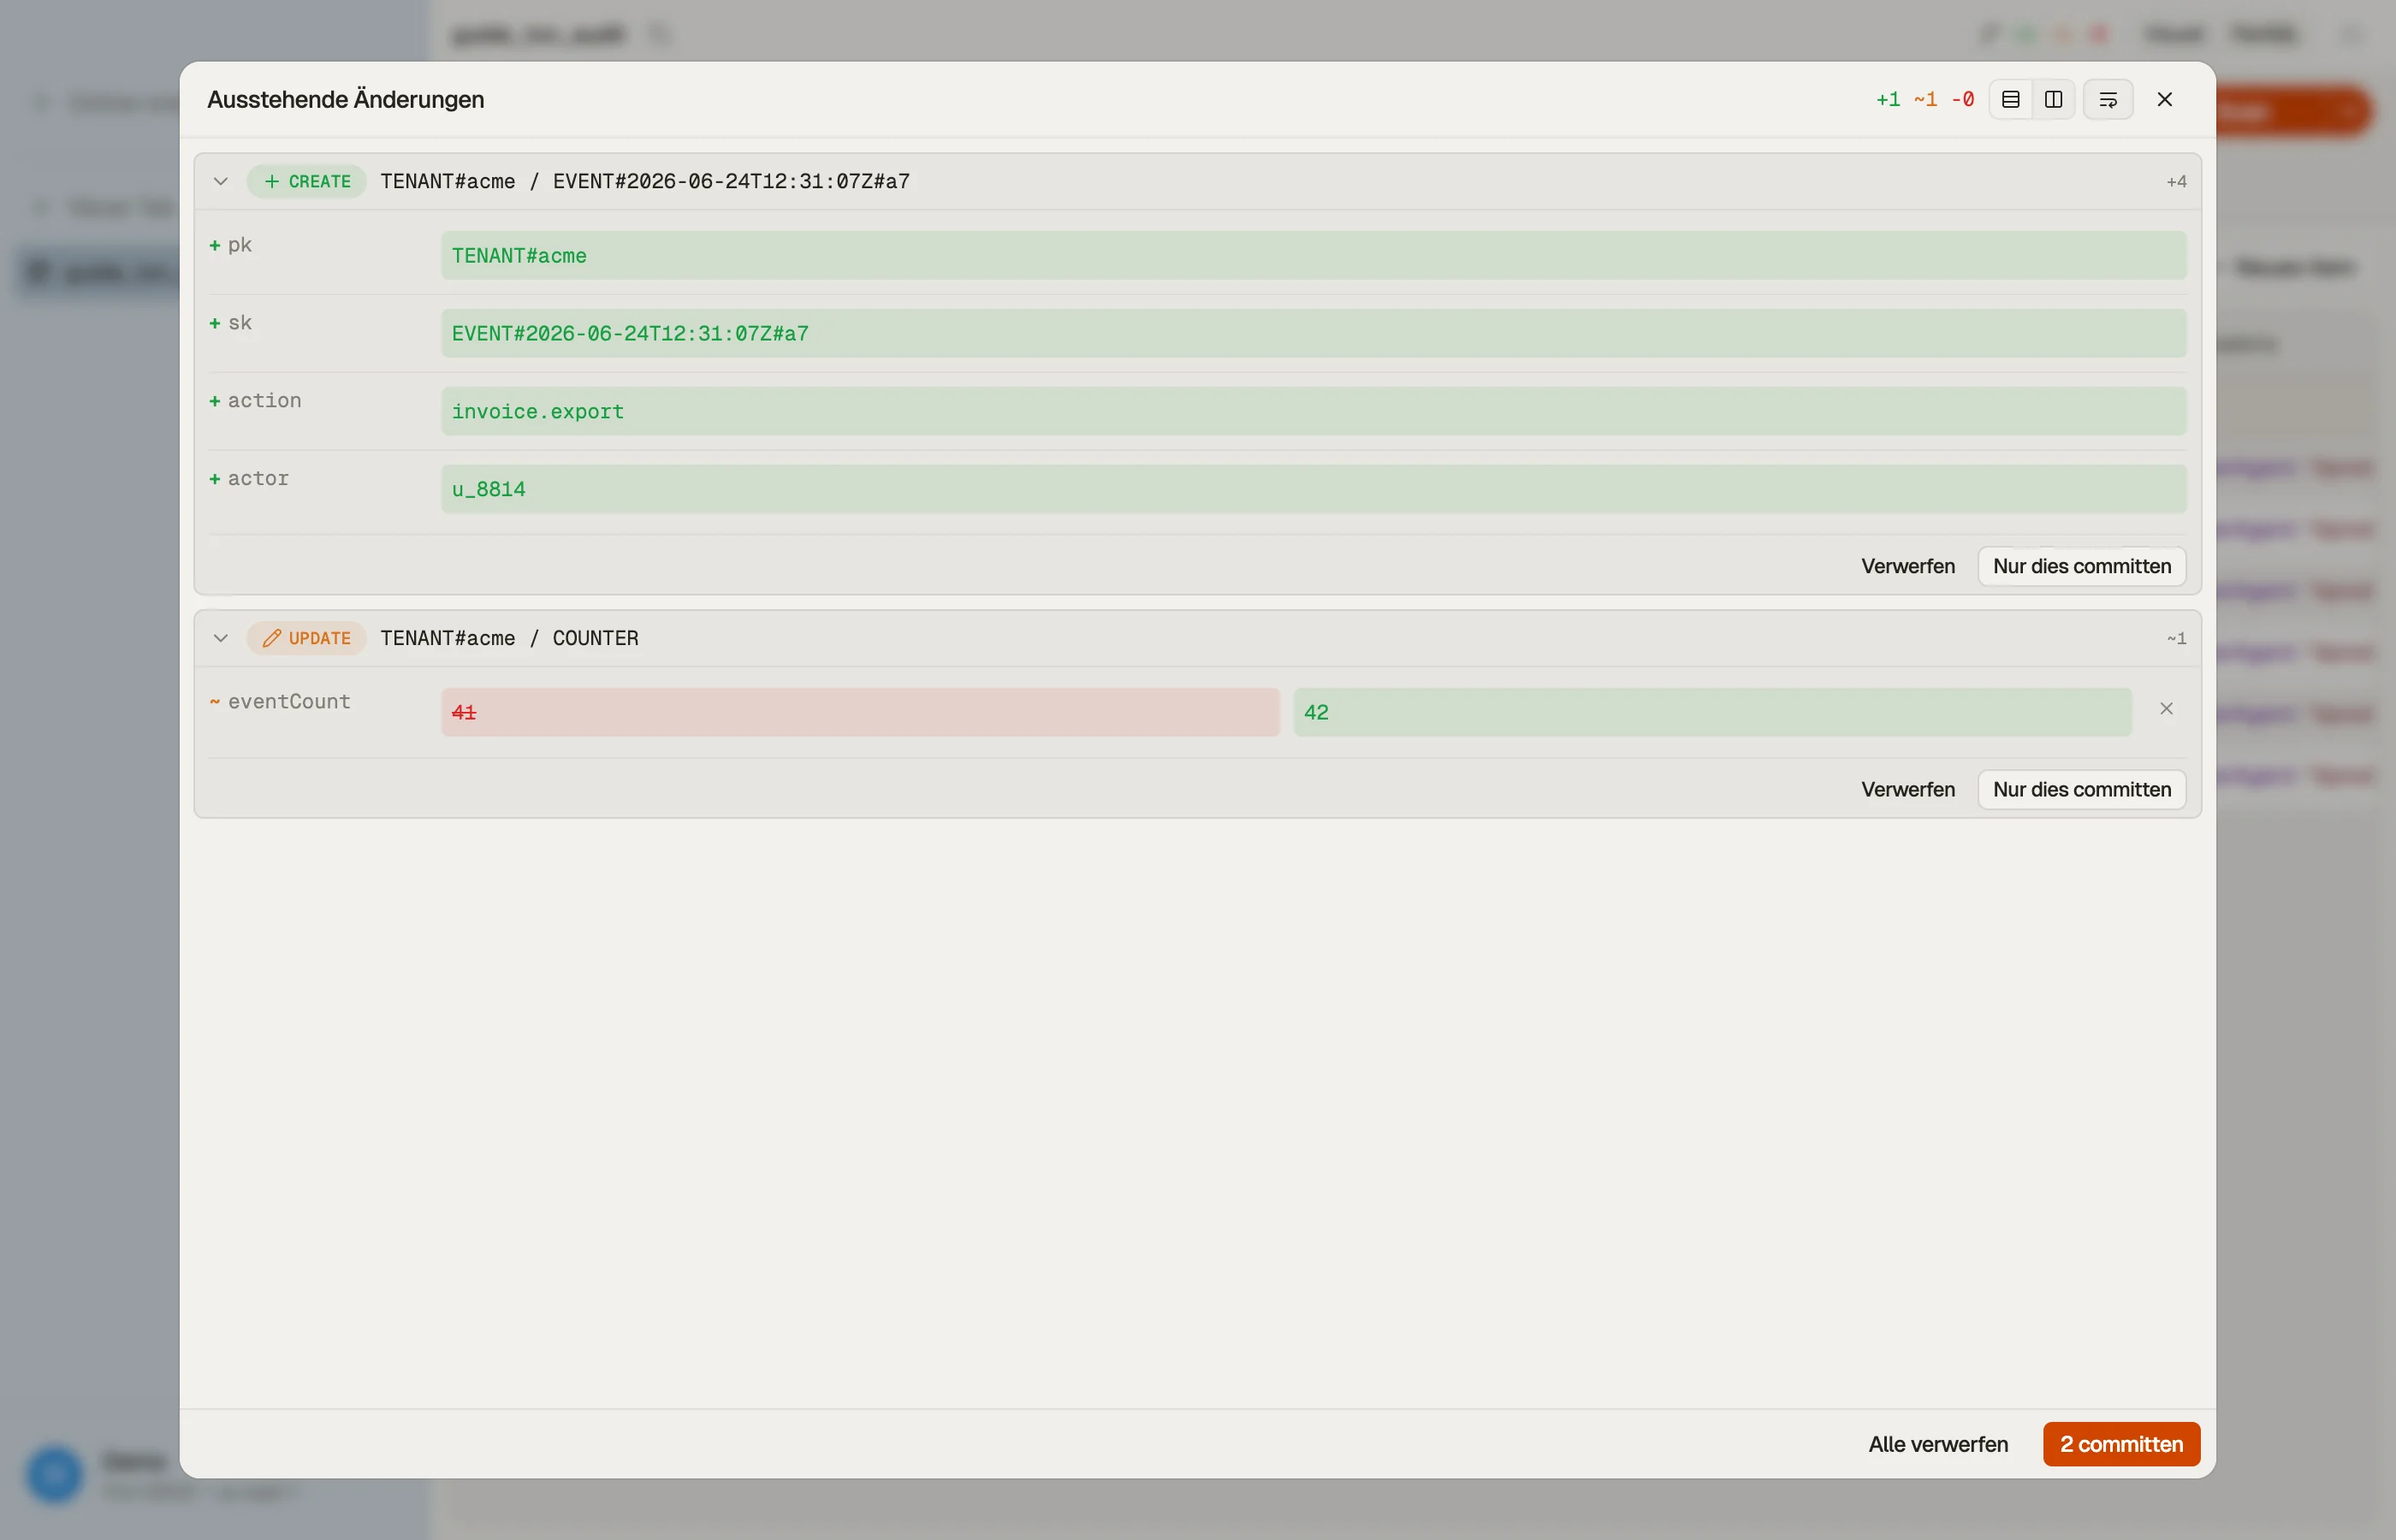Viewport: 2396px width, 1540px height.
Task: Click the pk attribute label
Action: [240, 245]
